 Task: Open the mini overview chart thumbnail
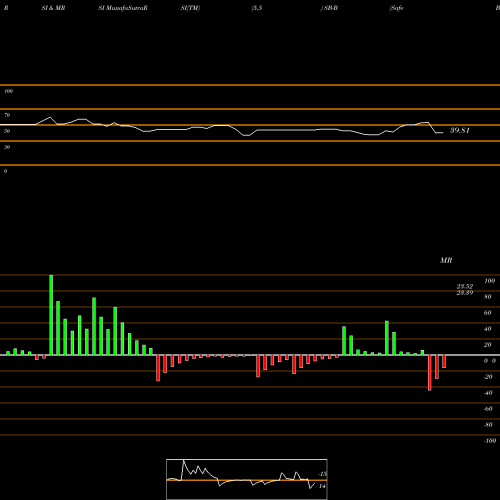click(247, 479)
